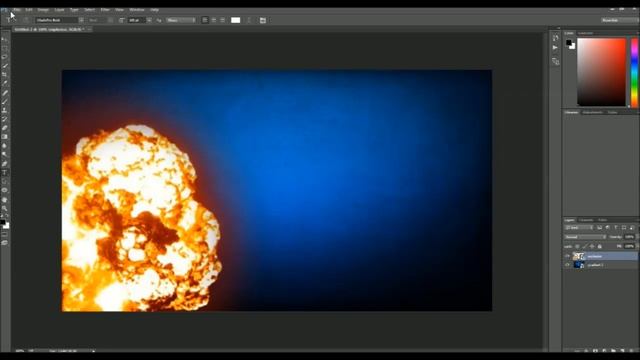The height and width of the screenshot is (360, 640).
Task: Close the open document tab
Action: 89,29
